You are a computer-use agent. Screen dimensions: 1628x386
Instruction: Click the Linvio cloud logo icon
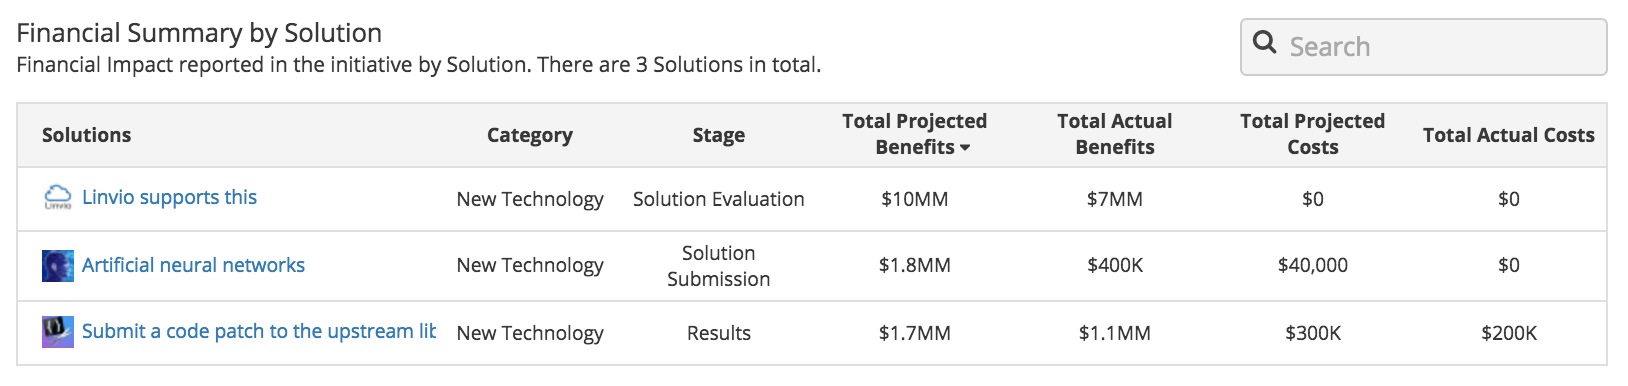pyautogui.click(x=58, y=197)
